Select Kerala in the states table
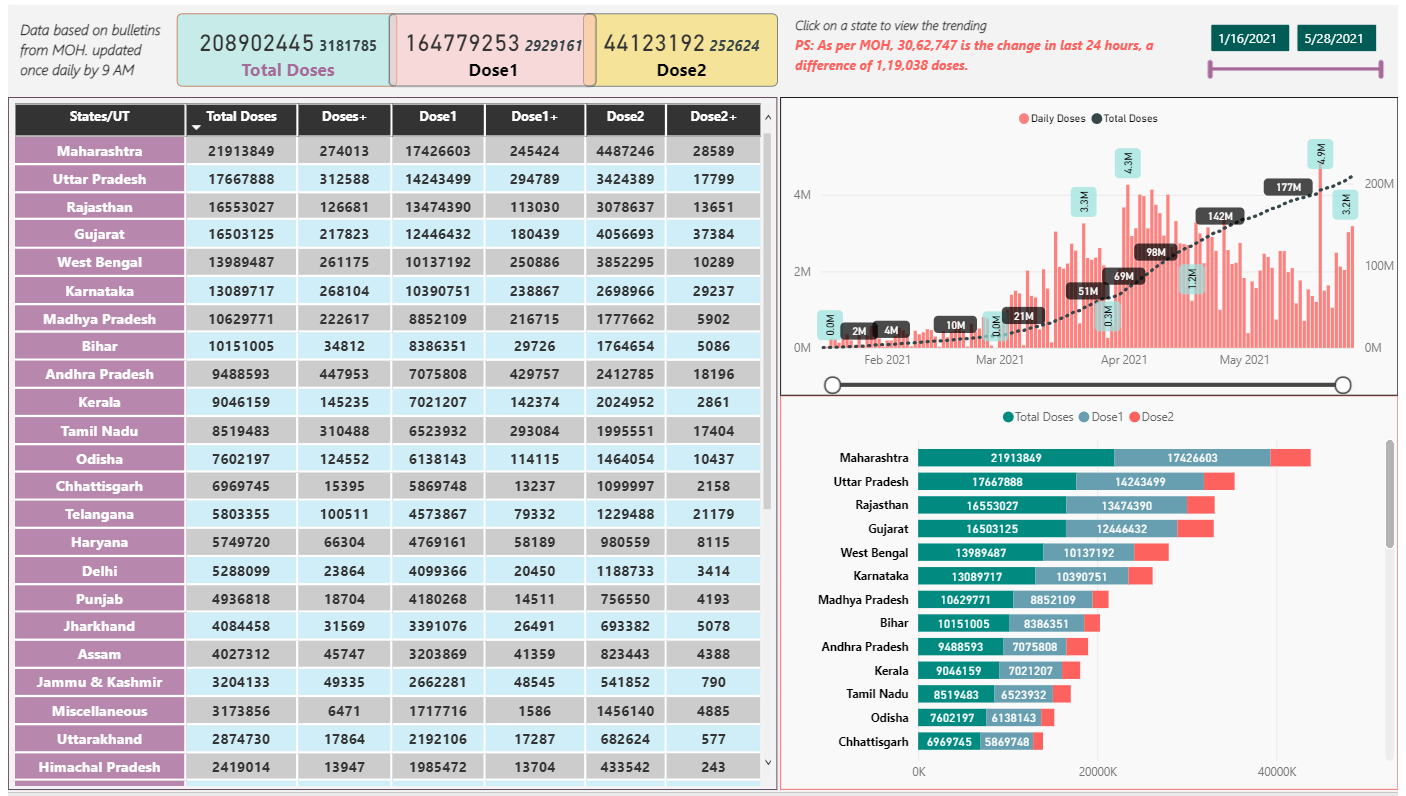Image resolution: width=1406 pixels, height=796 pixels. point(100,402)
